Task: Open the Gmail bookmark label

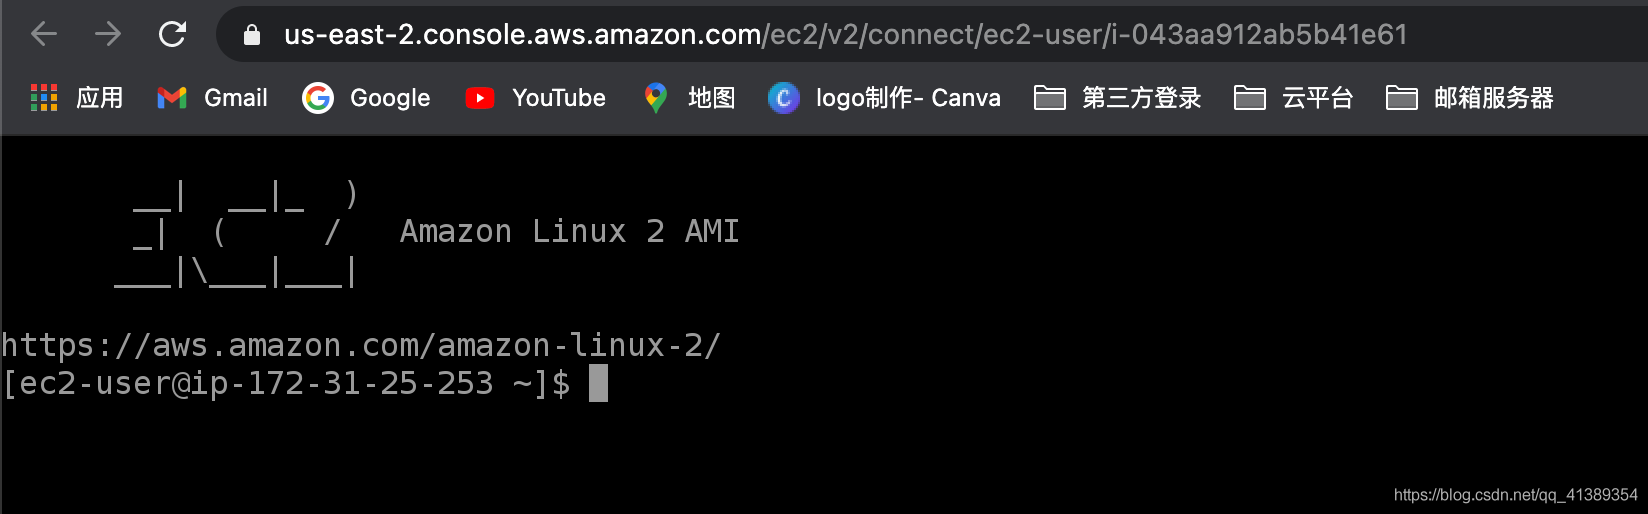Action: (235, 97)
